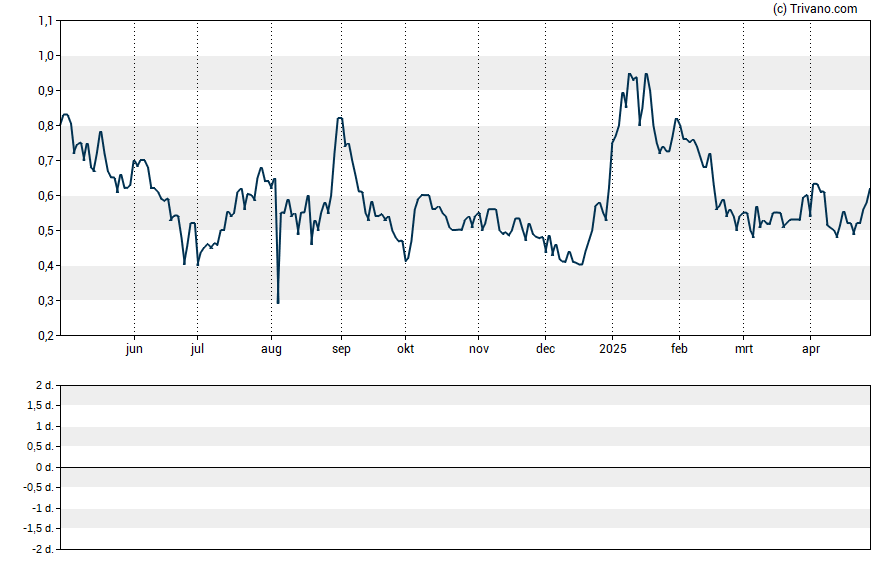888x565 pixels.
Task: Click the '0,2' price axis label
Action: pyautogui.click(x=46, y=336)
